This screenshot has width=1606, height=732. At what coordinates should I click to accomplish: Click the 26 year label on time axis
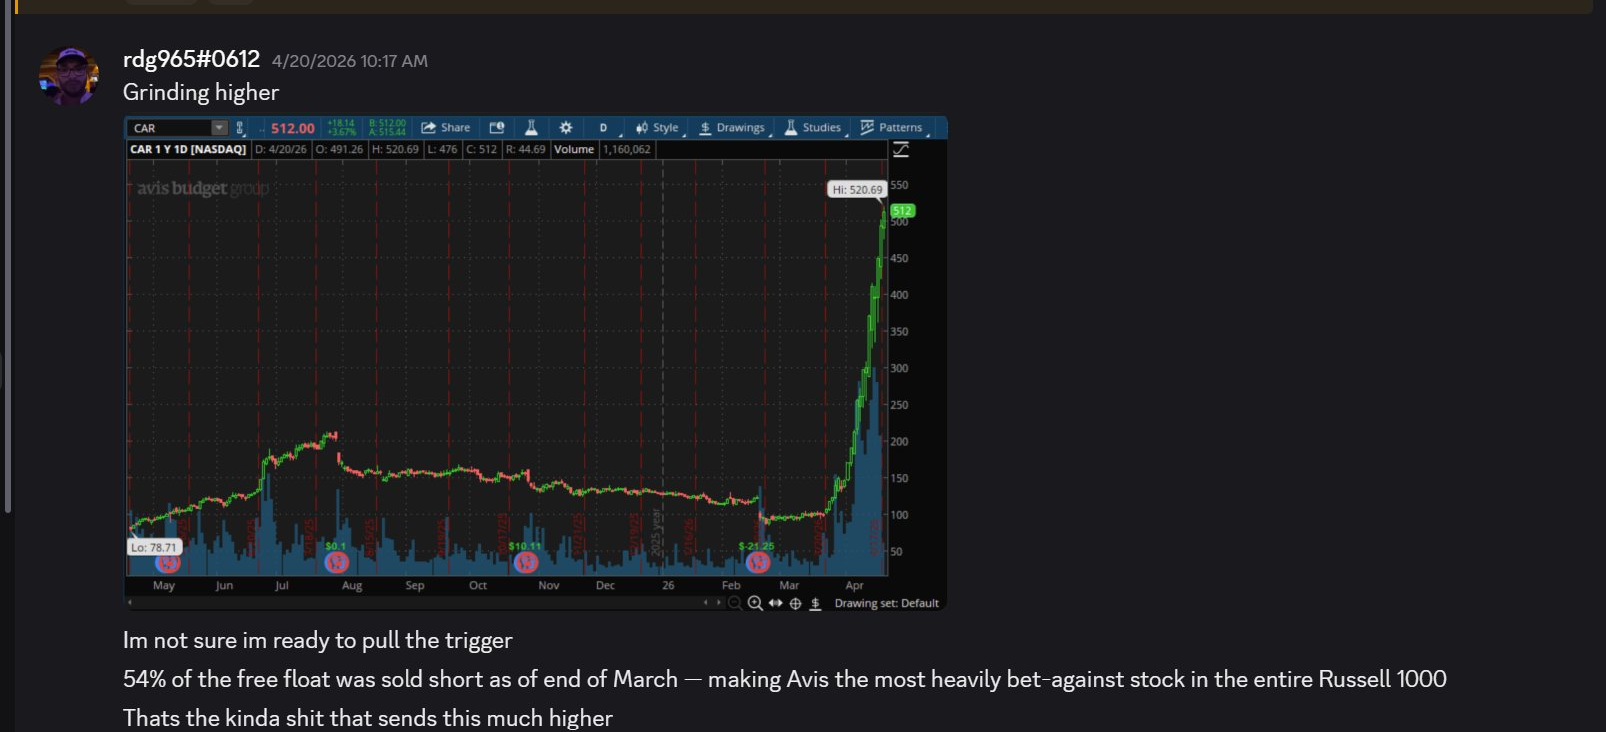point(668,585)
